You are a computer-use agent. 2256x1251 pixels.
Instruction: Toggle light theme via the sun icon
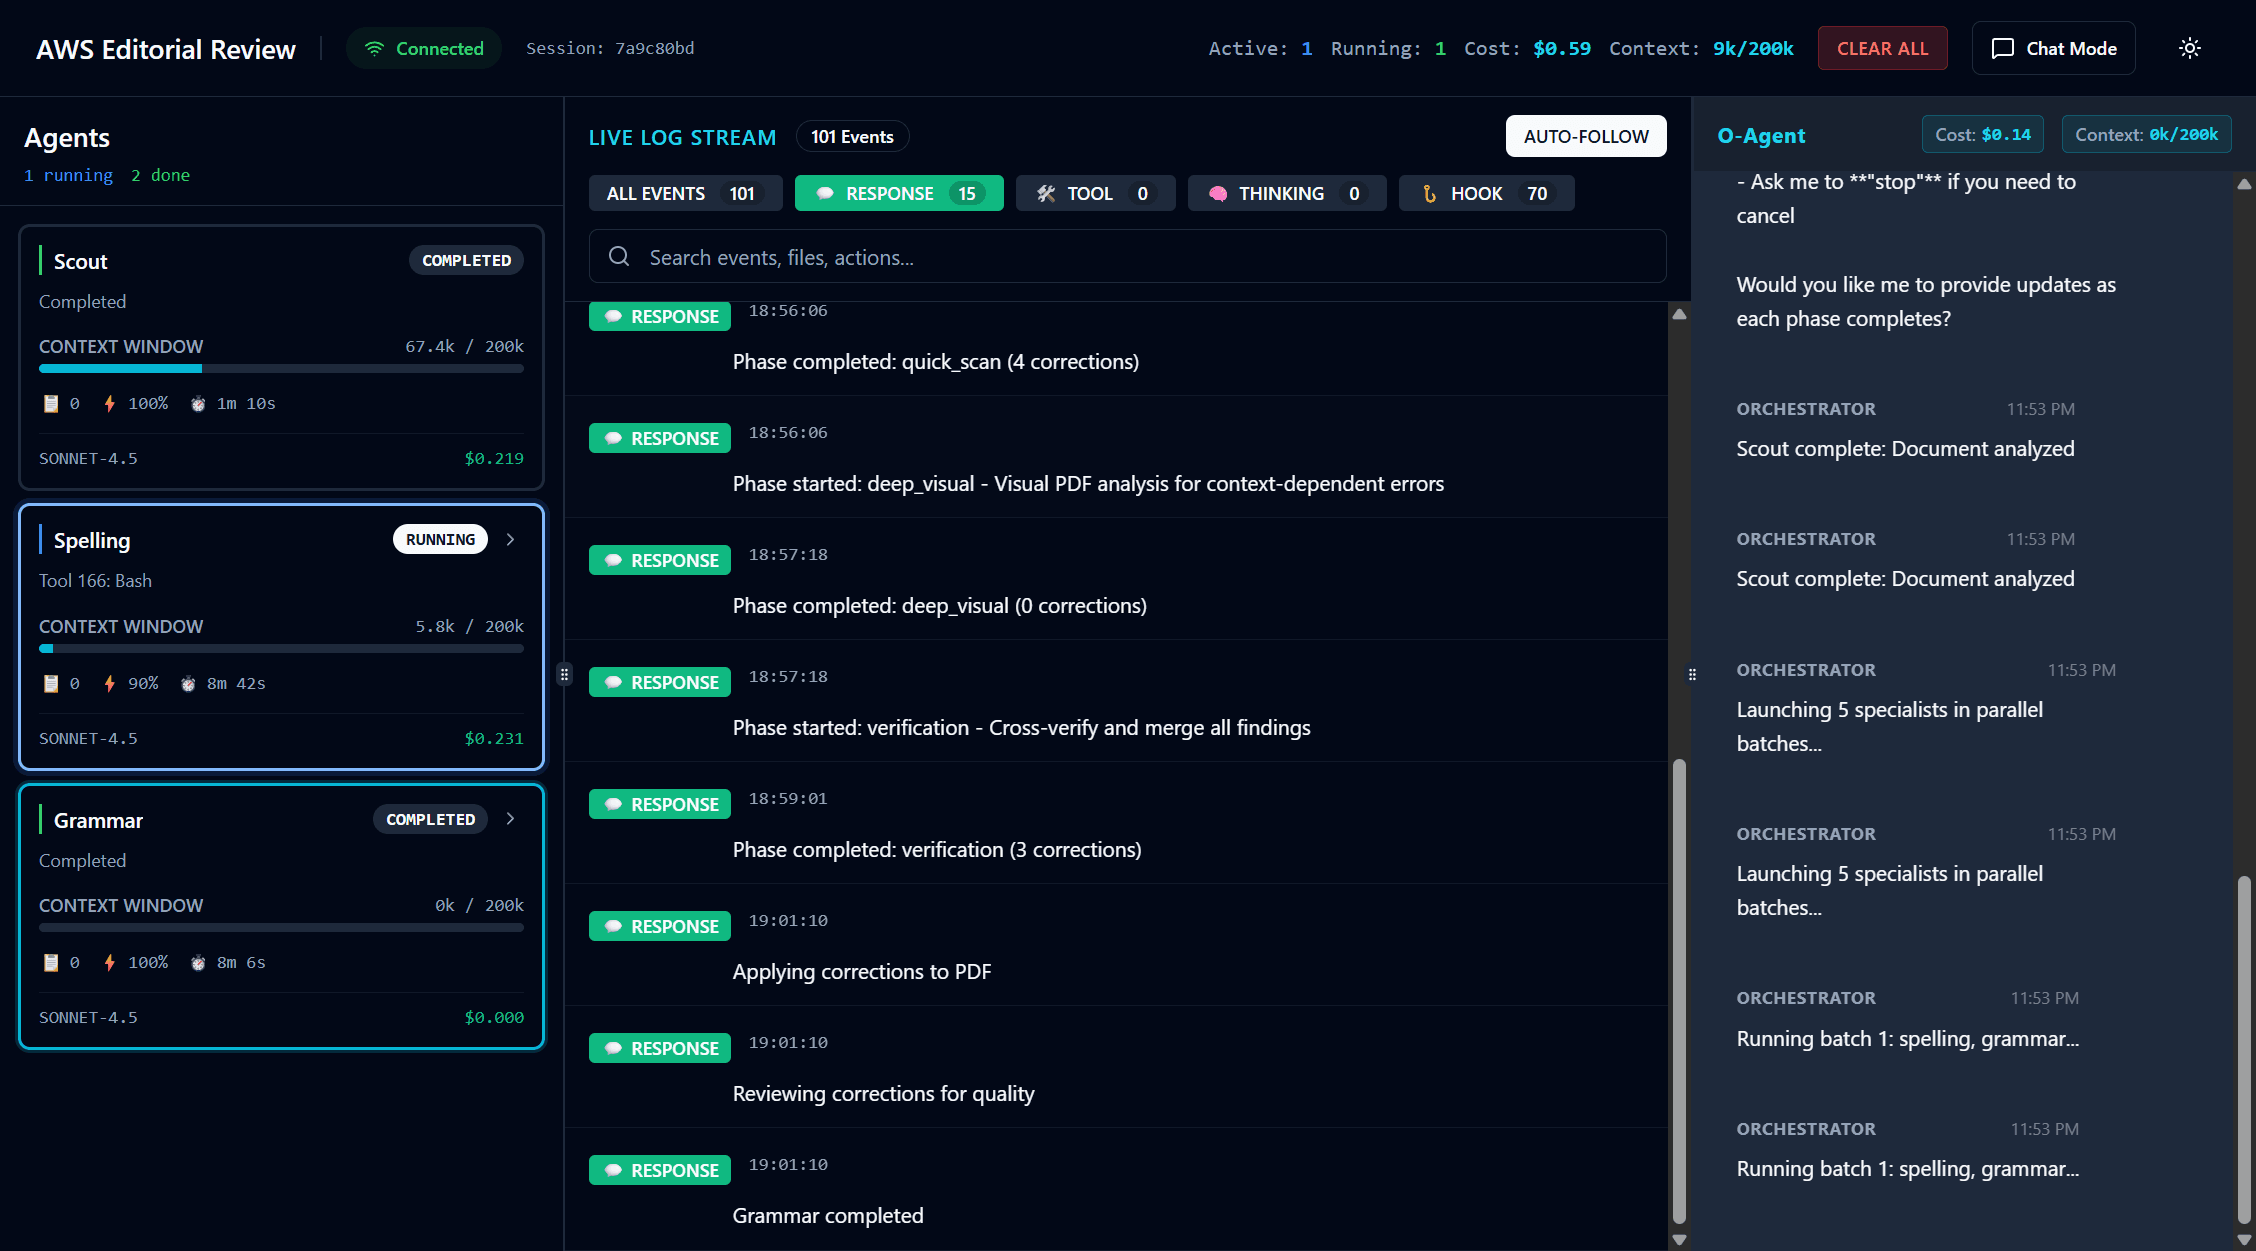[2190, 47]
